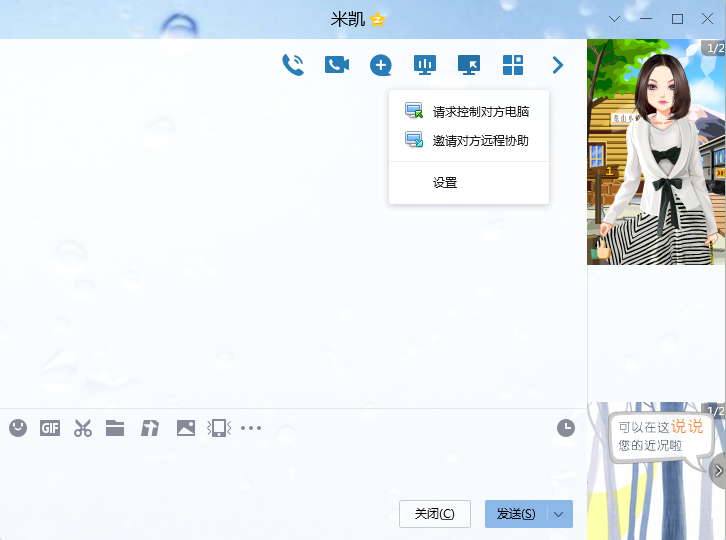The width and height of the screenshot is (726, 540).
Task: Expand more toolbar items with right chevron
Action: pos(557,65)
